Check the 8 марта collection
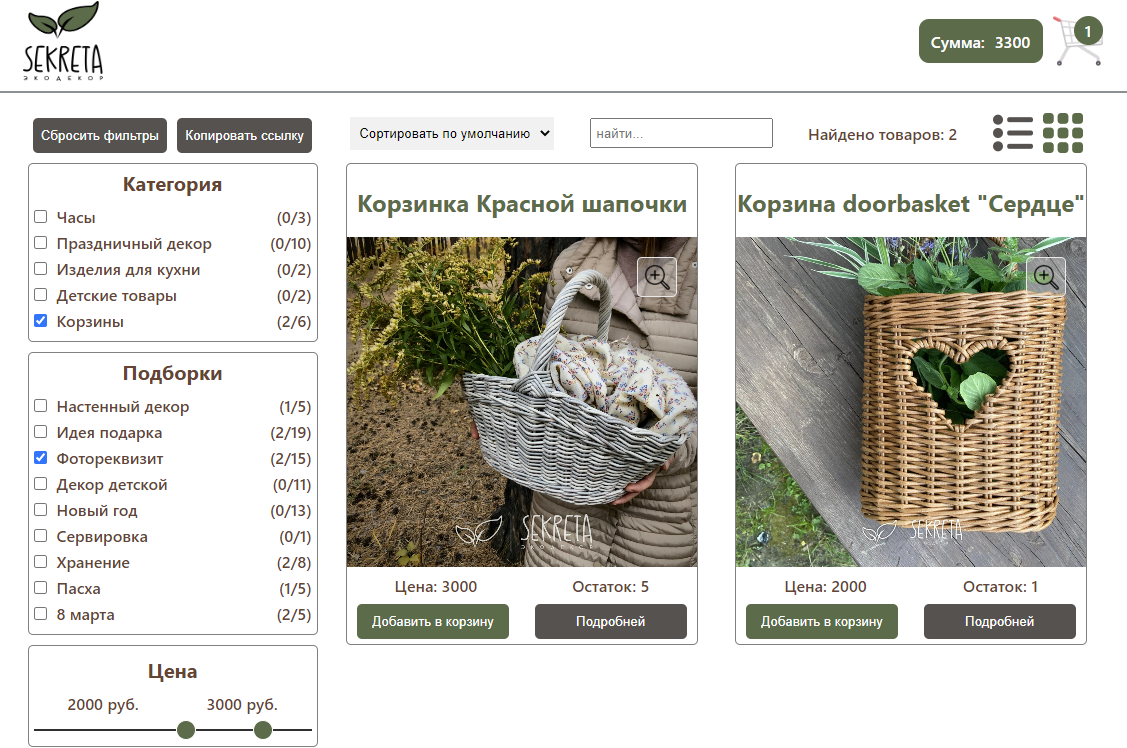Viewport: 1127px width, 748px height. coord(41,614)
